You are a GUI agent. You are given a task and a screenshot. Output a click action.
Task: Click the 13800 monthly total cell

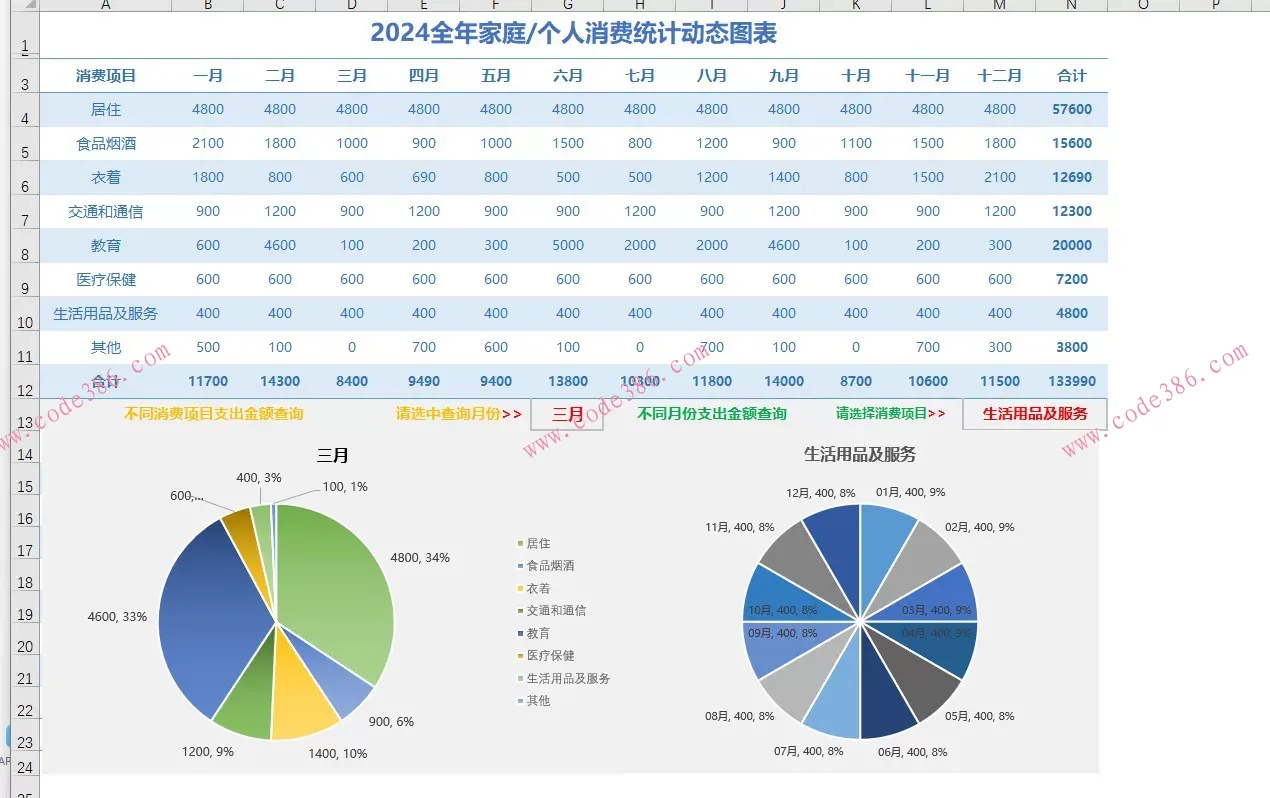(x=568, y=382)
